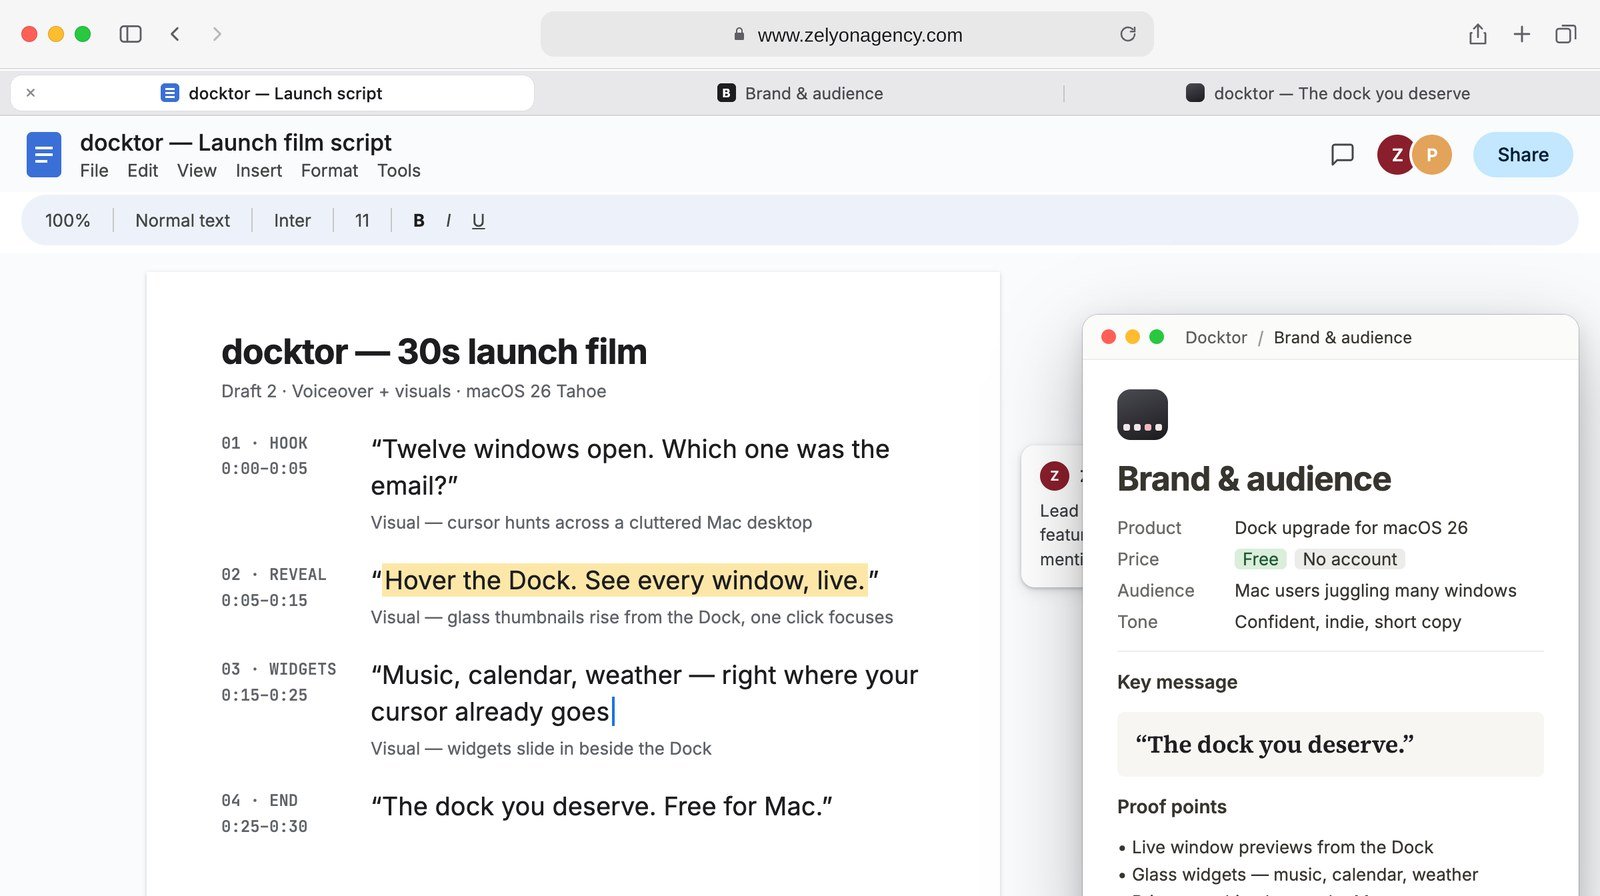1600x896 pixels.
Task: Click the 01 · HOOK scene label
Action: tap(264, 443)
